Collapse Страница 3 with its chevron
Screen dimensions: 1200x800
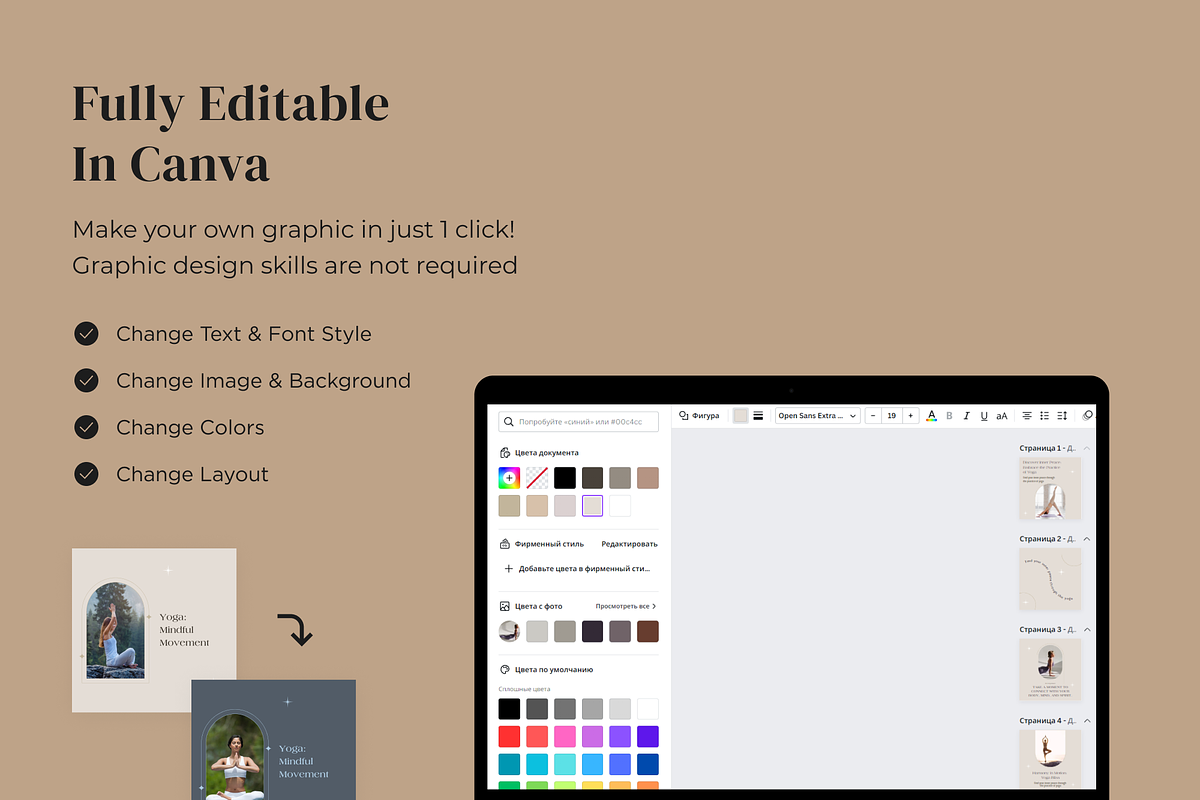[x=1087, y=630]
